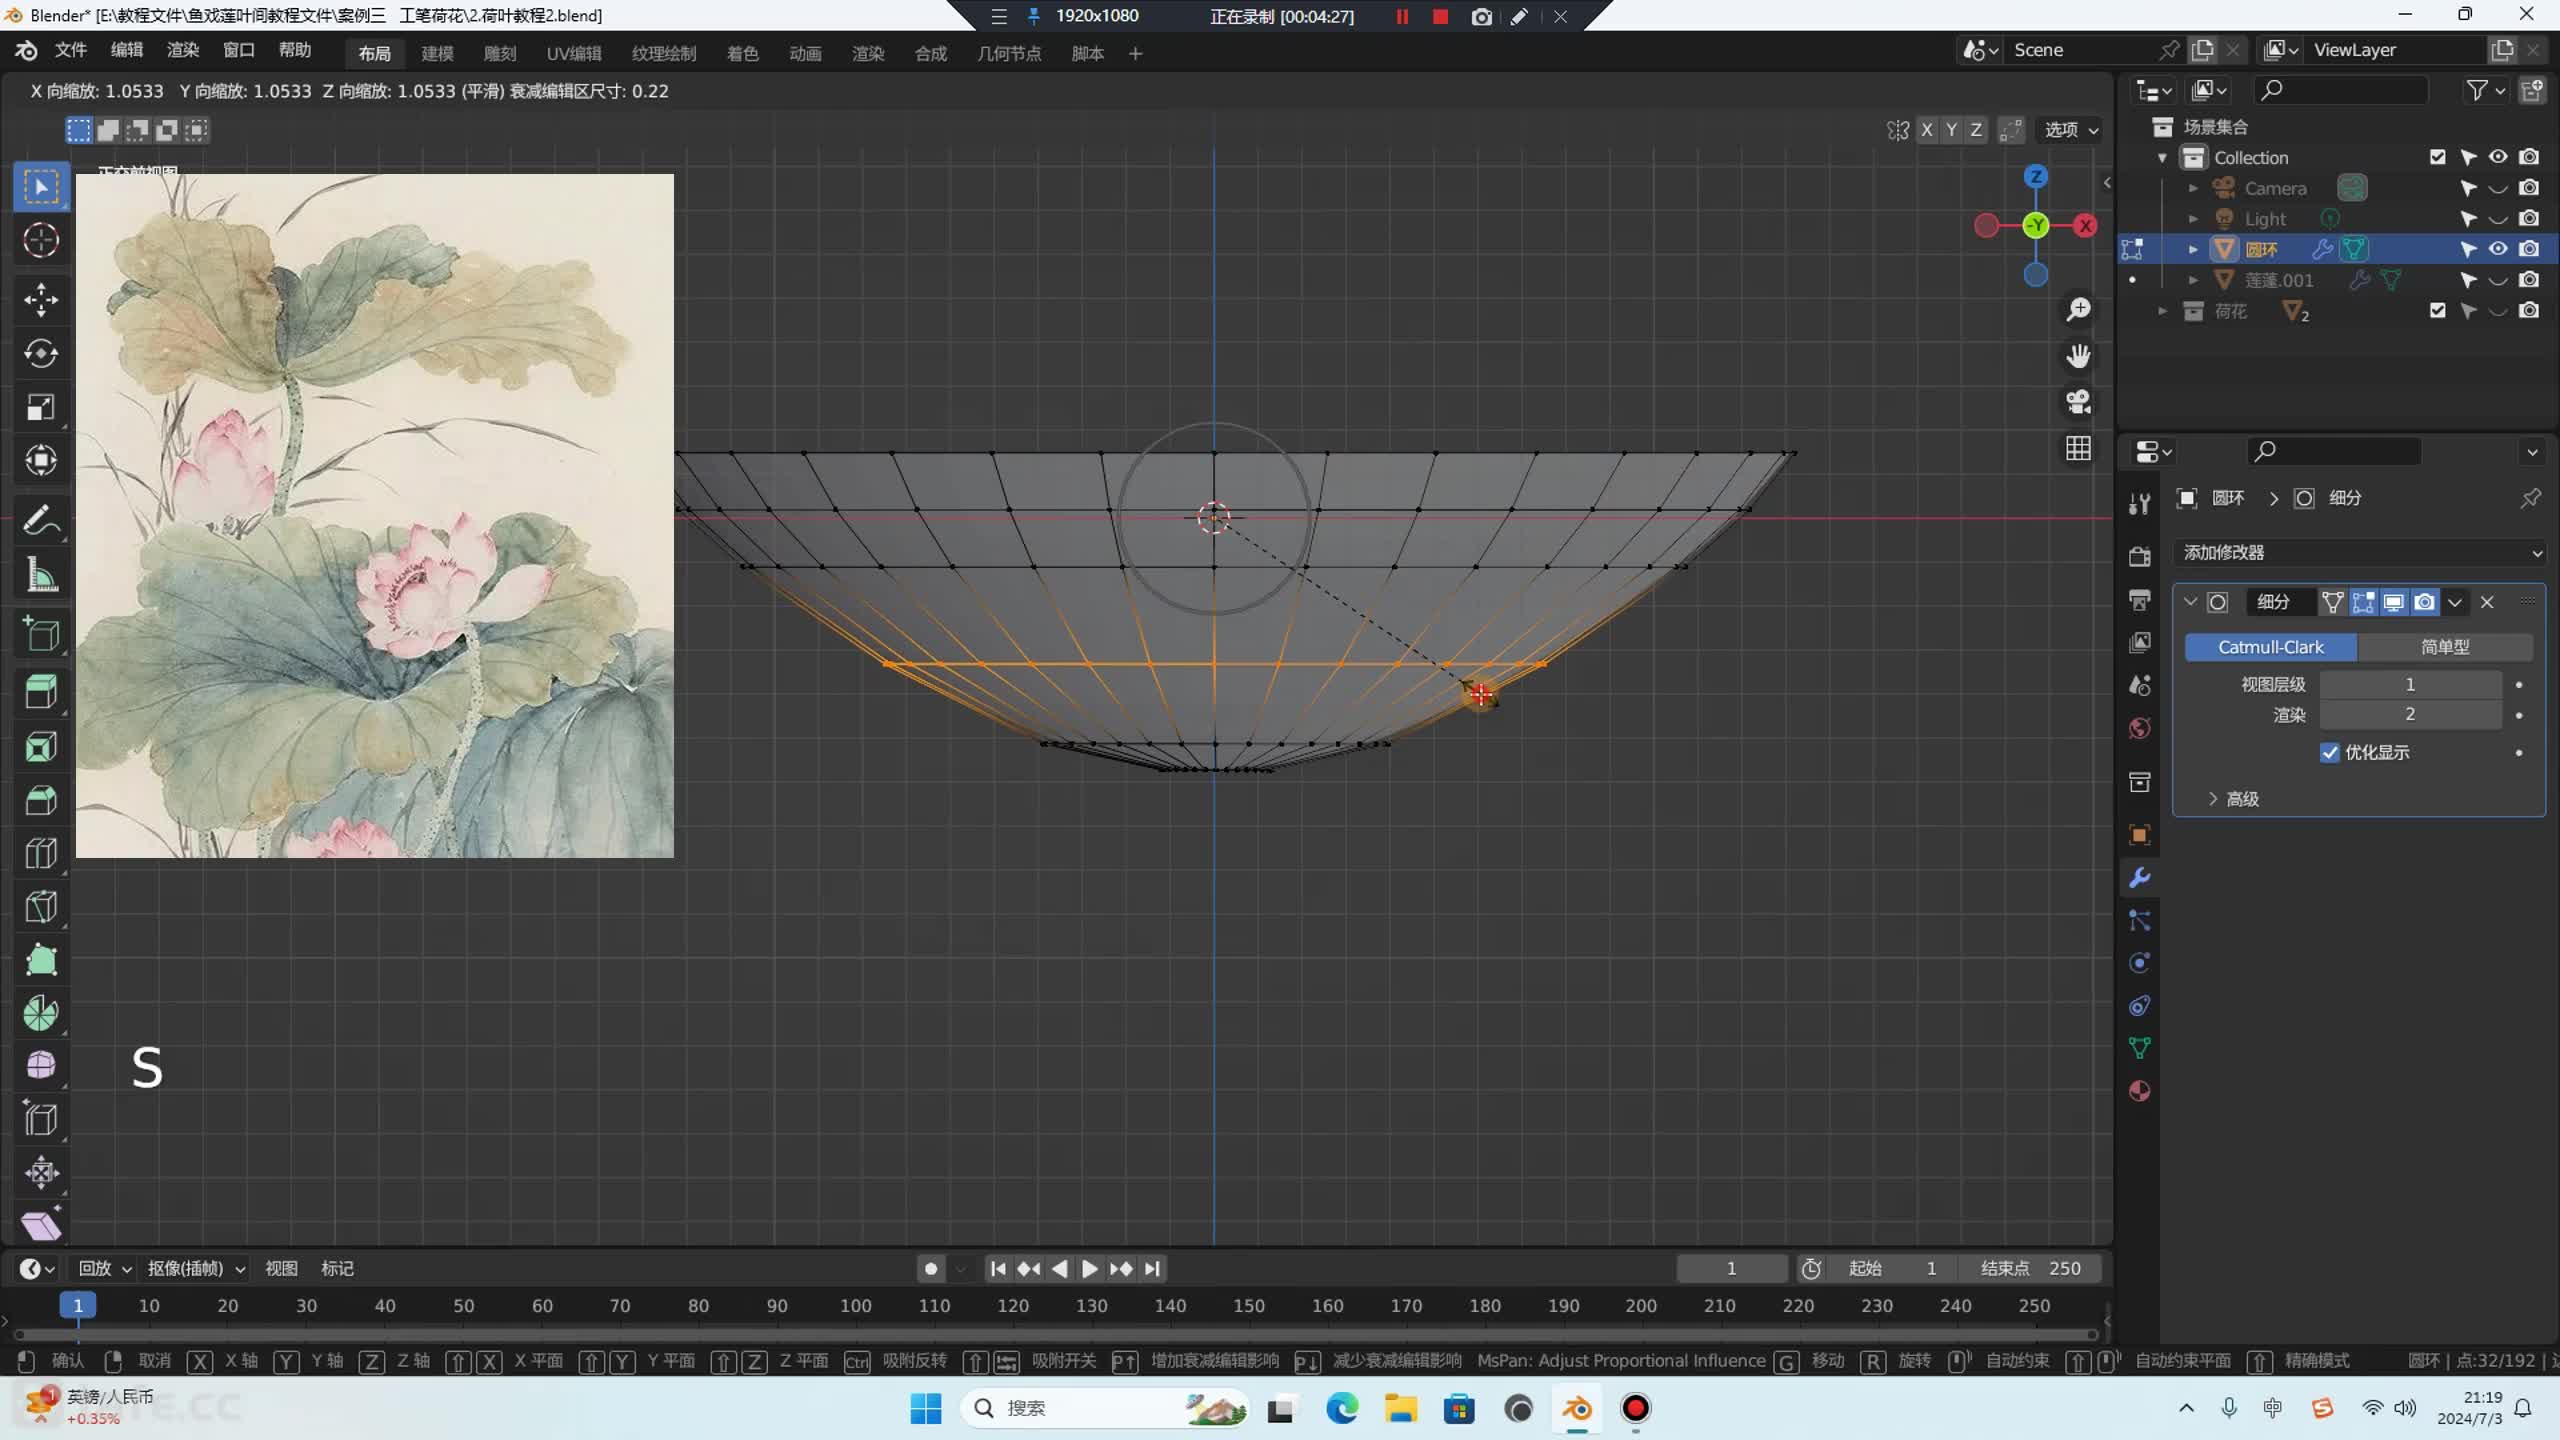The height and width of the screenshot is (1440, 2560).
Task: Toggle camera view icon in viewport
Action: pos(2078,402)
